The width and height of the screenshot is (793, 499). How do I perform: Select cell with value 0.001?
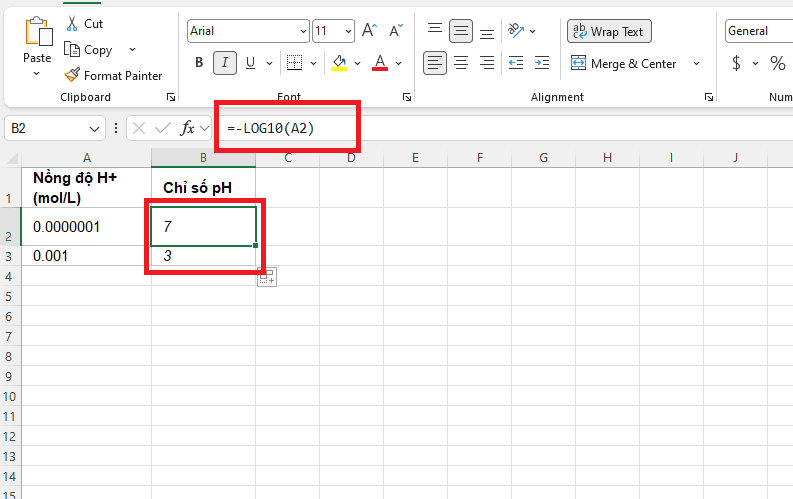tap(86, 256)
